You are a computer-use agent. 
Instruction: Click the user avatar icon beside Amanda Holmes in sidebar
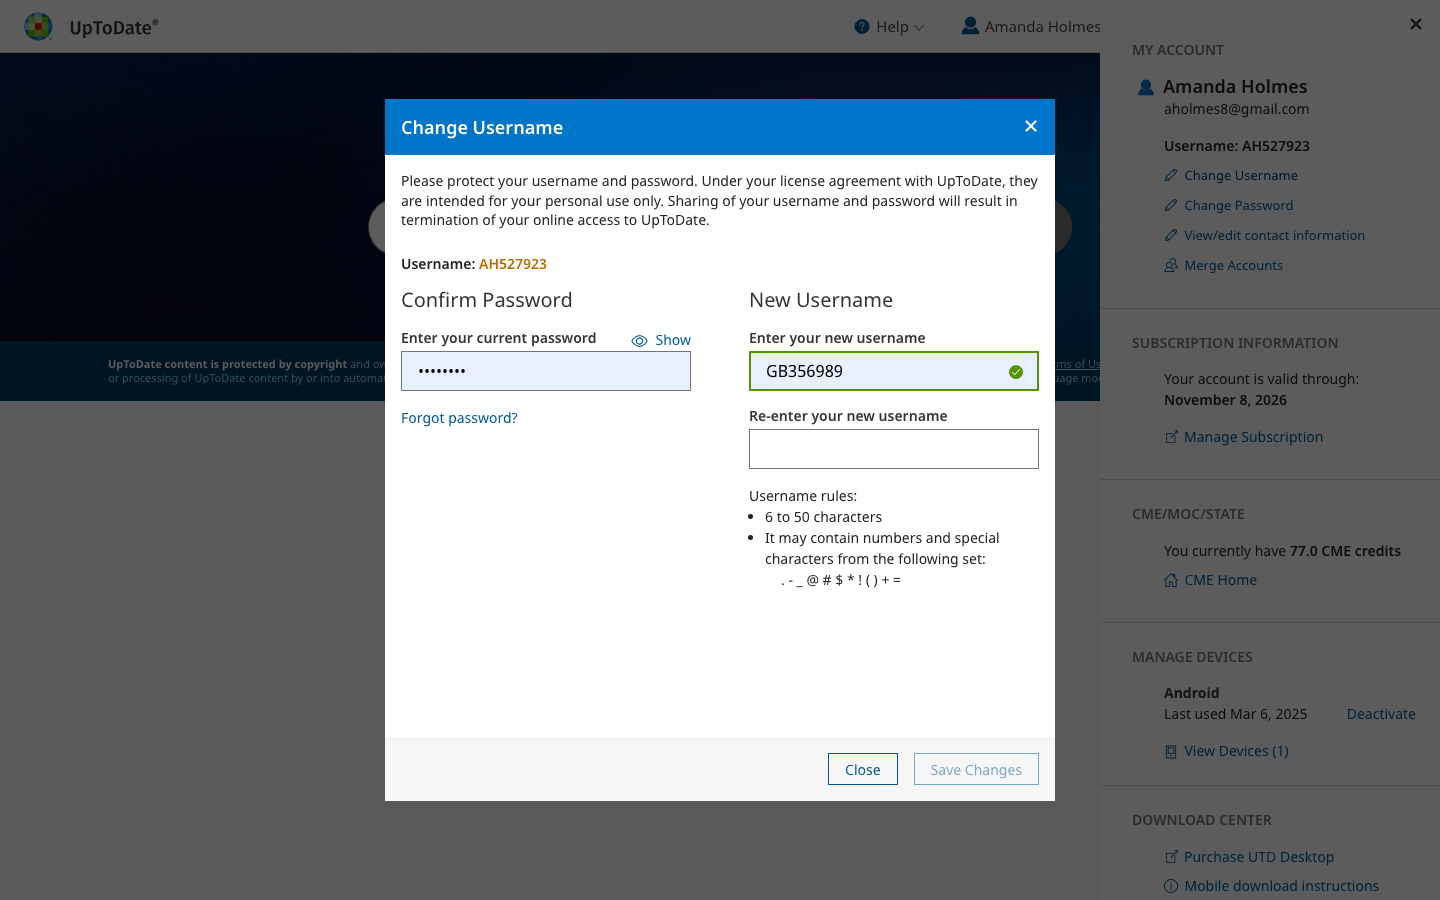1146,88
